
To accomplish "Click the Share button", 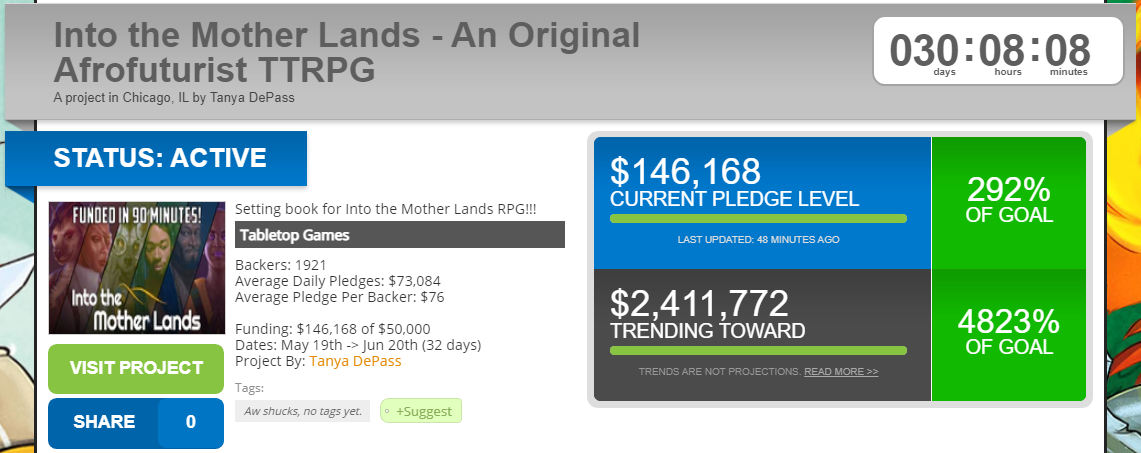I will tap(103, 422).
